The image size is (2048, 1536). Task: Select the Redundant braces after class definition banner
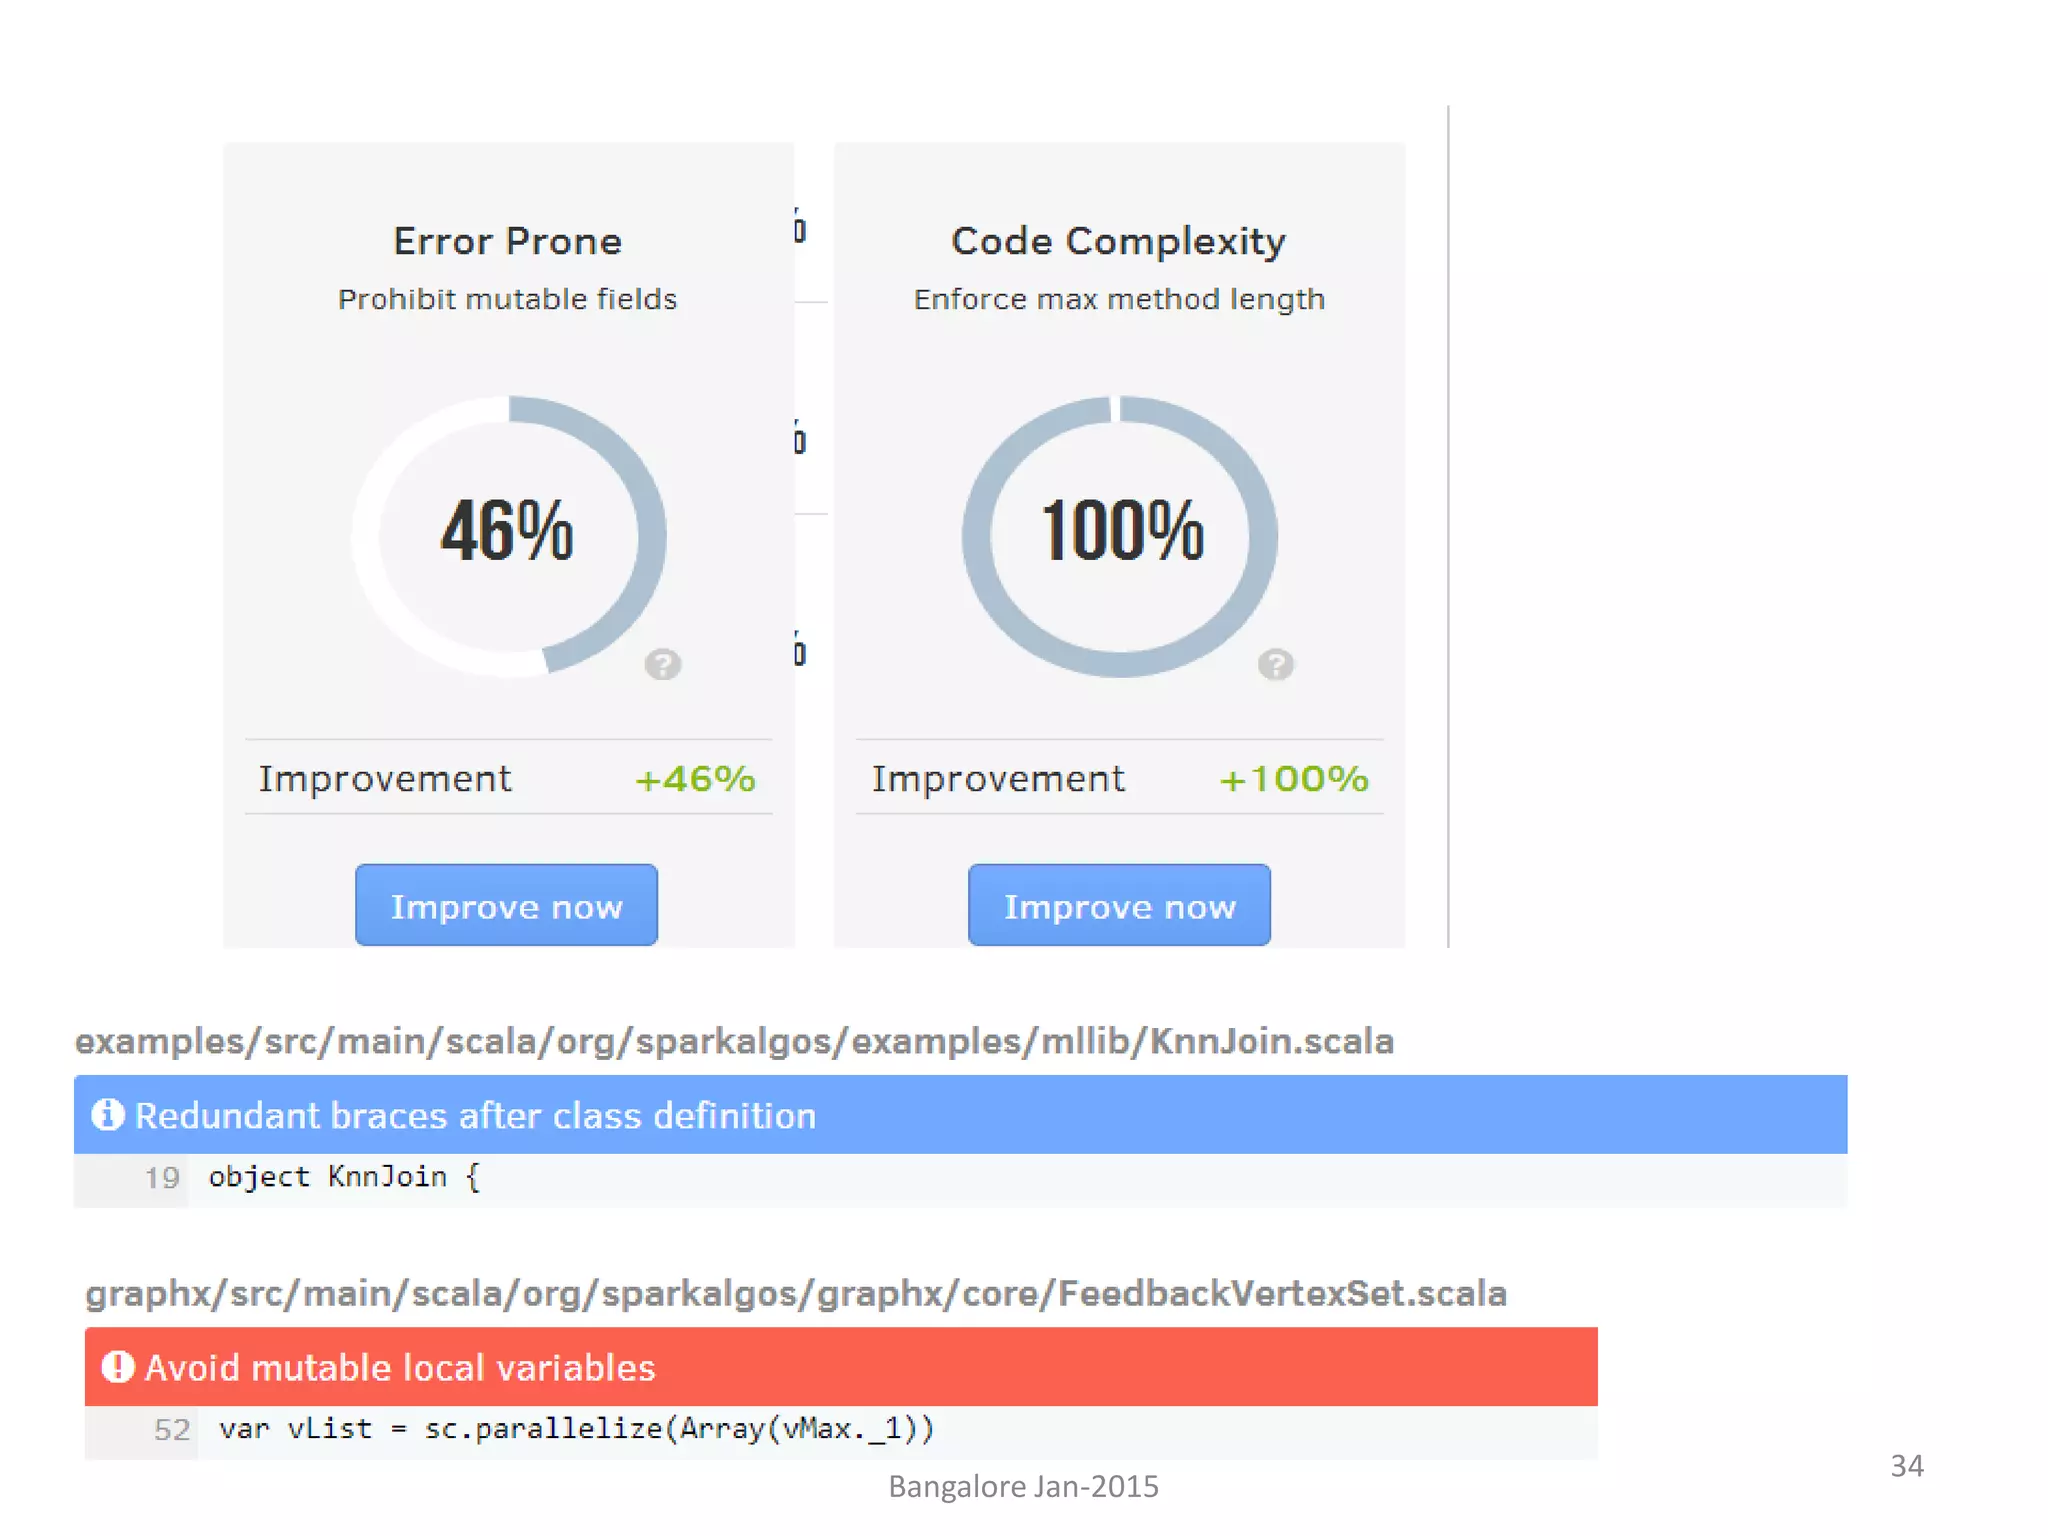click(960, 1114)
